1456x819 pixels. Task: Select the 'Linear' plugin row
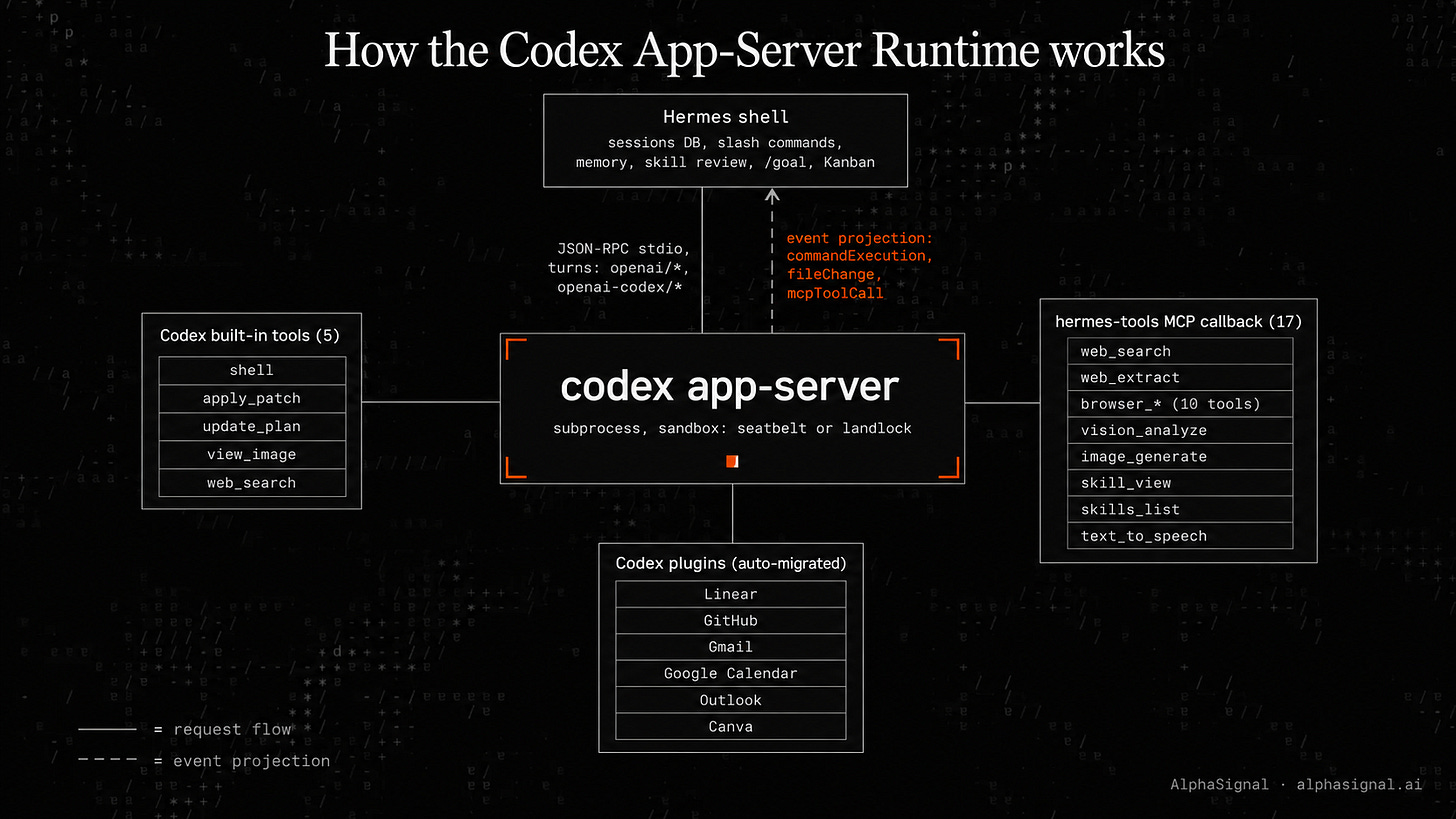731,594
